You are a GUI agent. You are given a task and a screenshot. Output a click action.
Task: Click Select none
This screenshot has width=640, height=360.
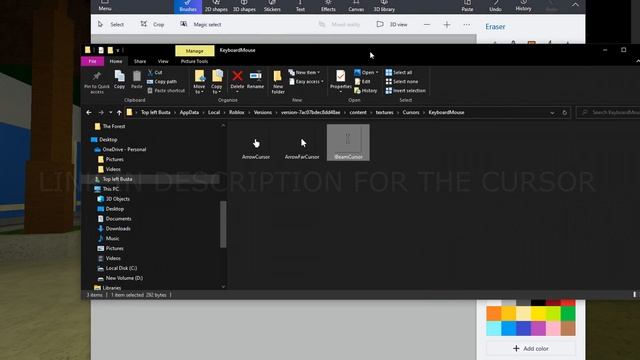(x=402, y=81)
